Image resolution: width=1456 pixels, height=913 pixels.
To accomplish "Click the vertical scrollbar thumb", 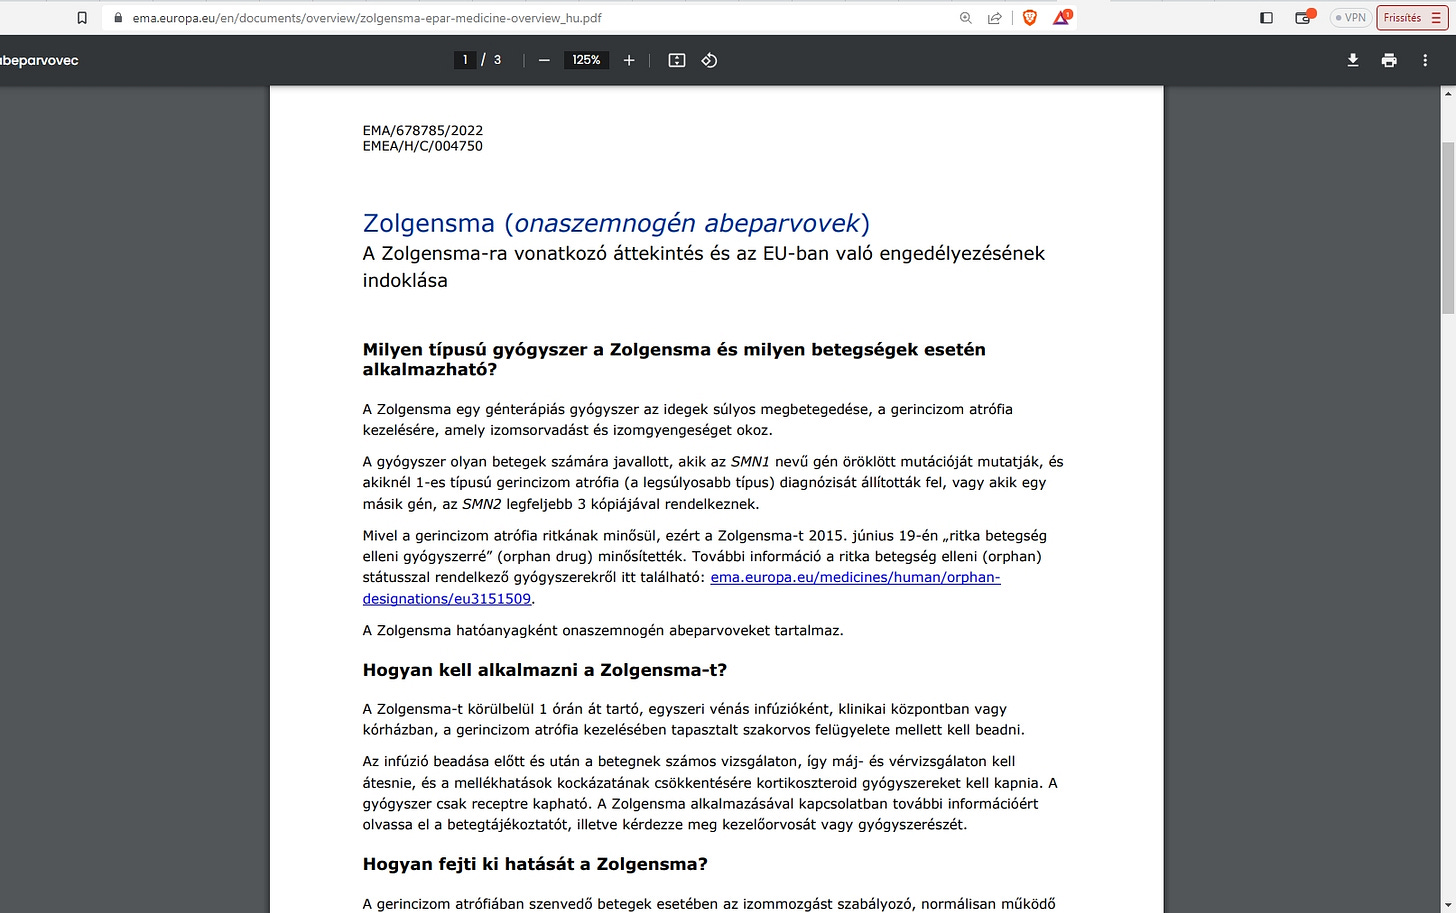I will pyautogui.click(x=1447, y=228).
